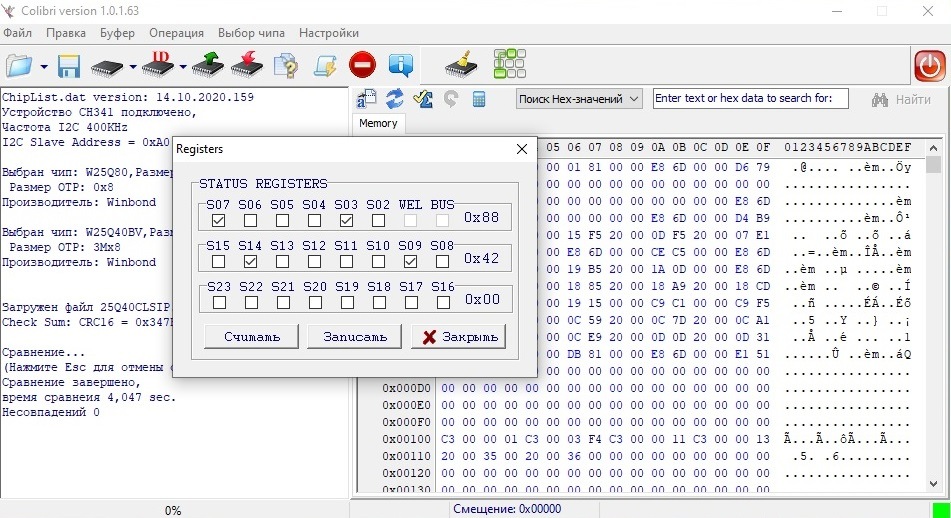Toggle the S09 status bit checkbox
This screenshot has width=951, height=518.
(410, 261)
